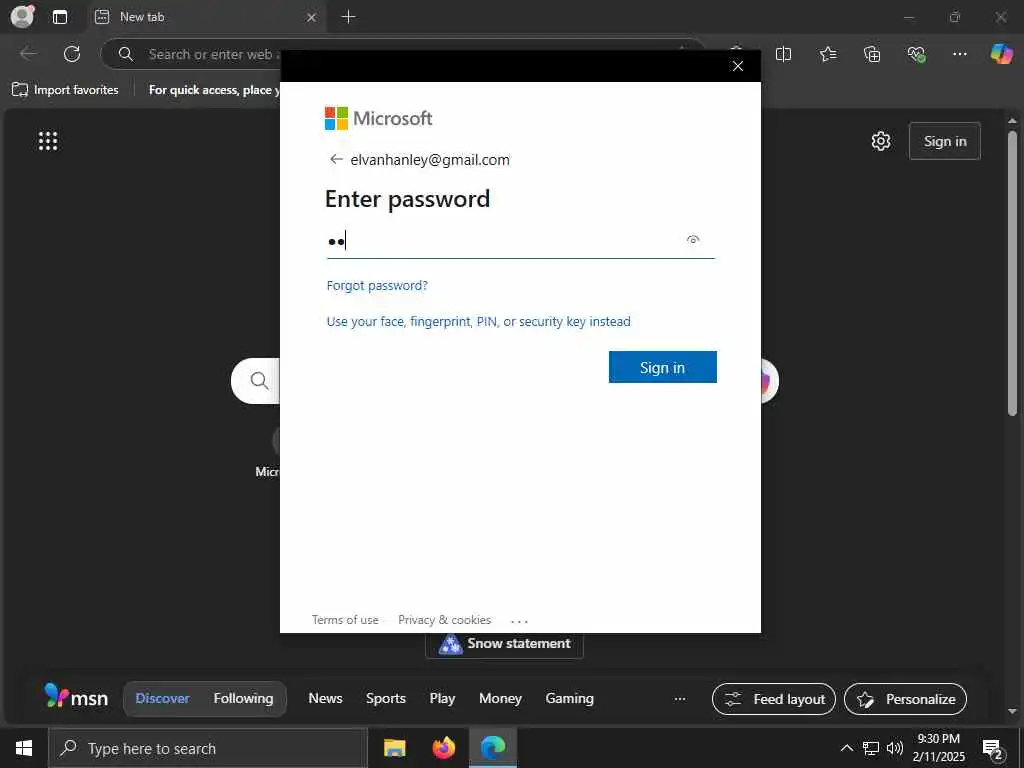Open the Windows Start menu
Viewport: 1024px width, 768px height.
(24, 748)
